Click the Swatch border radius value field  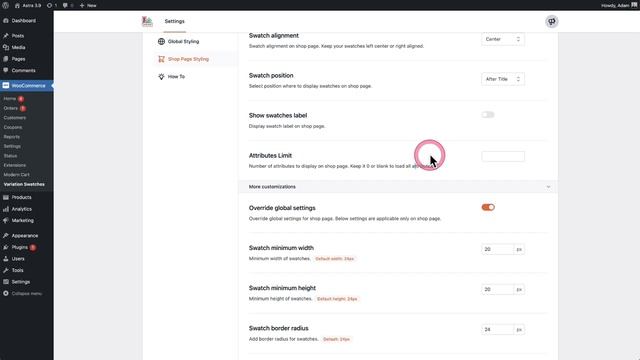coord(497,329)
